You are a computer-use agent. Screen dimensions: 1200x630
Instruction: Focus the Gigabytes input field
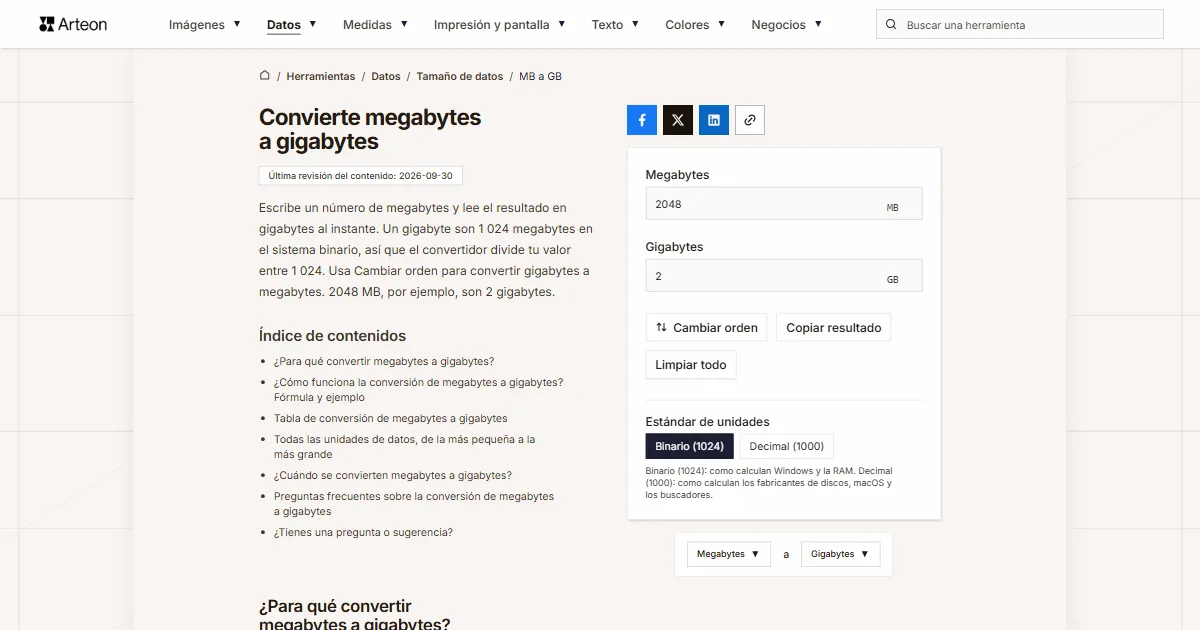tap(784, 276)
